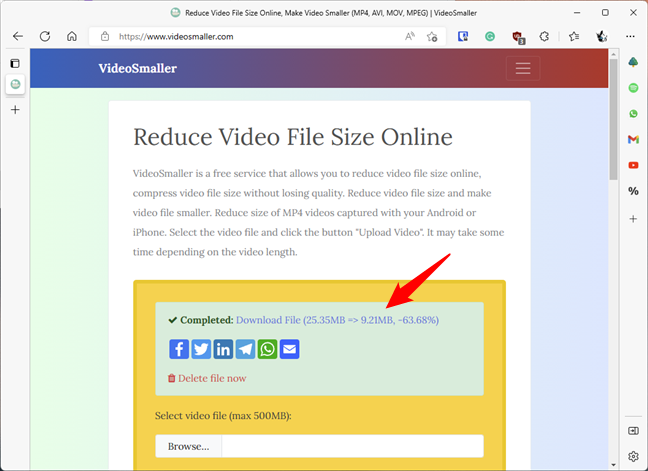648x471 pixels.
Task: Click the Browse... file button
Action: click(x=188, y=446)
